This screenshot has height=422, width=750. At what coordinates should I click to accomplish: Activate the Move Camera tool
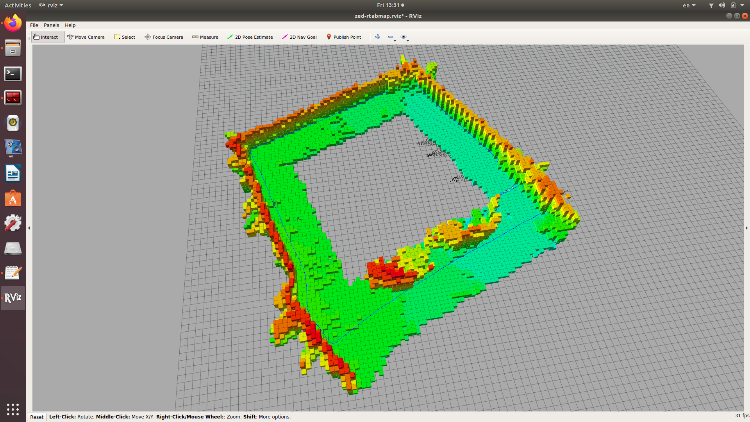click(86, 37)
